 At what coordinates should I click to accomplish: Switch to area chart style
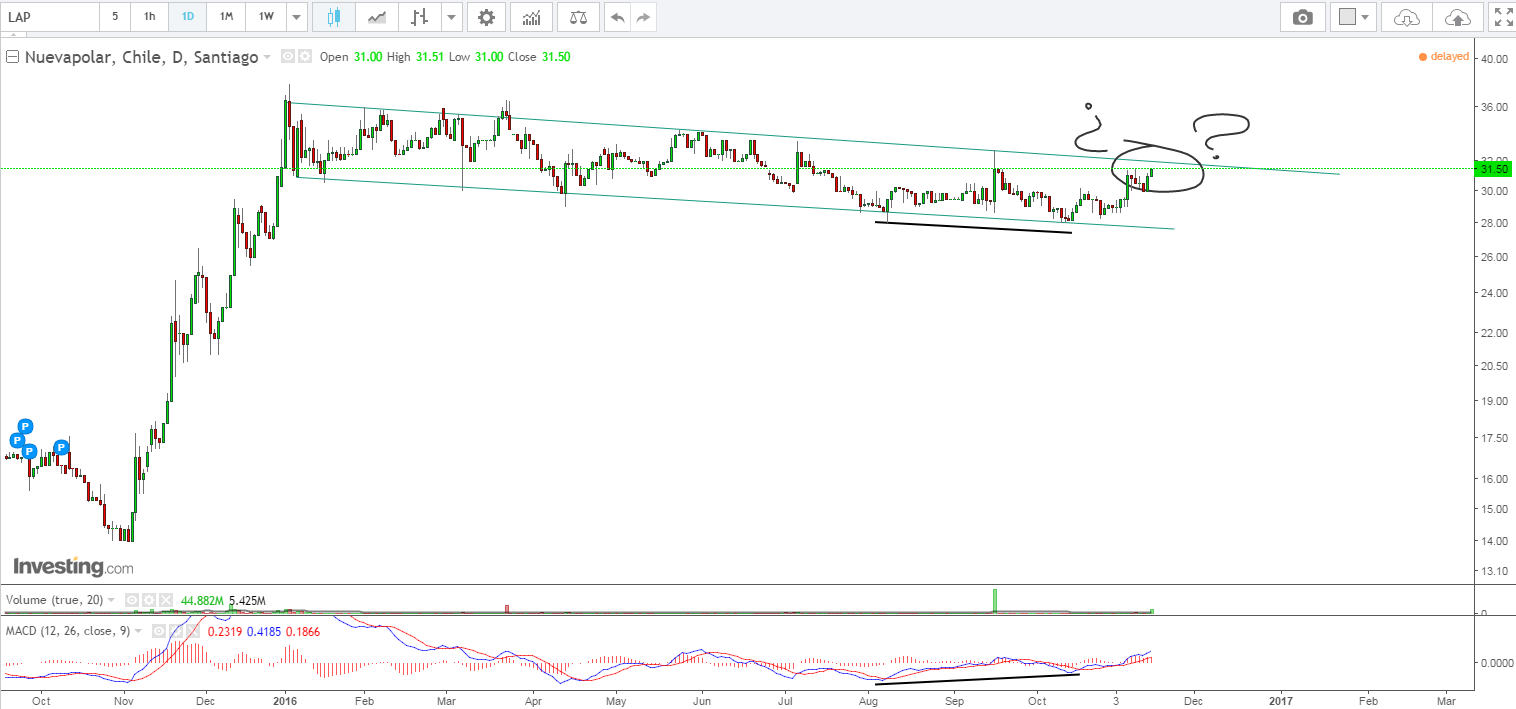[x=377, y=17]
